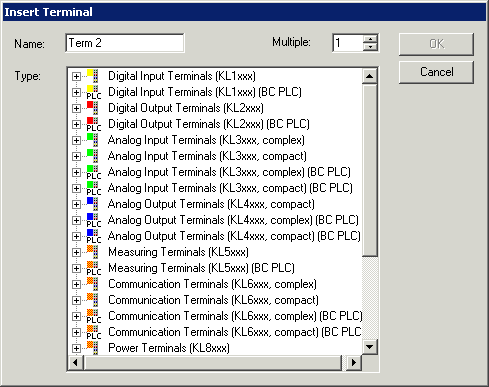Click in the Name field containing Term 2

point(125,43)
